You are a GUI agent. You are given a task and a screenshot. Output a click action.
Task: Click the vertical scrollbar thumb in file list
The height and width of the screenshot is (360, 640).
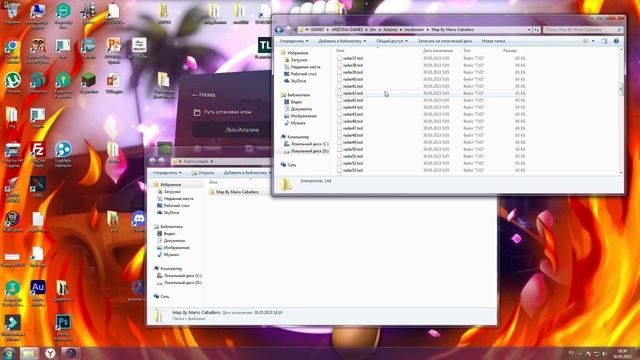[x=621, y=89]
